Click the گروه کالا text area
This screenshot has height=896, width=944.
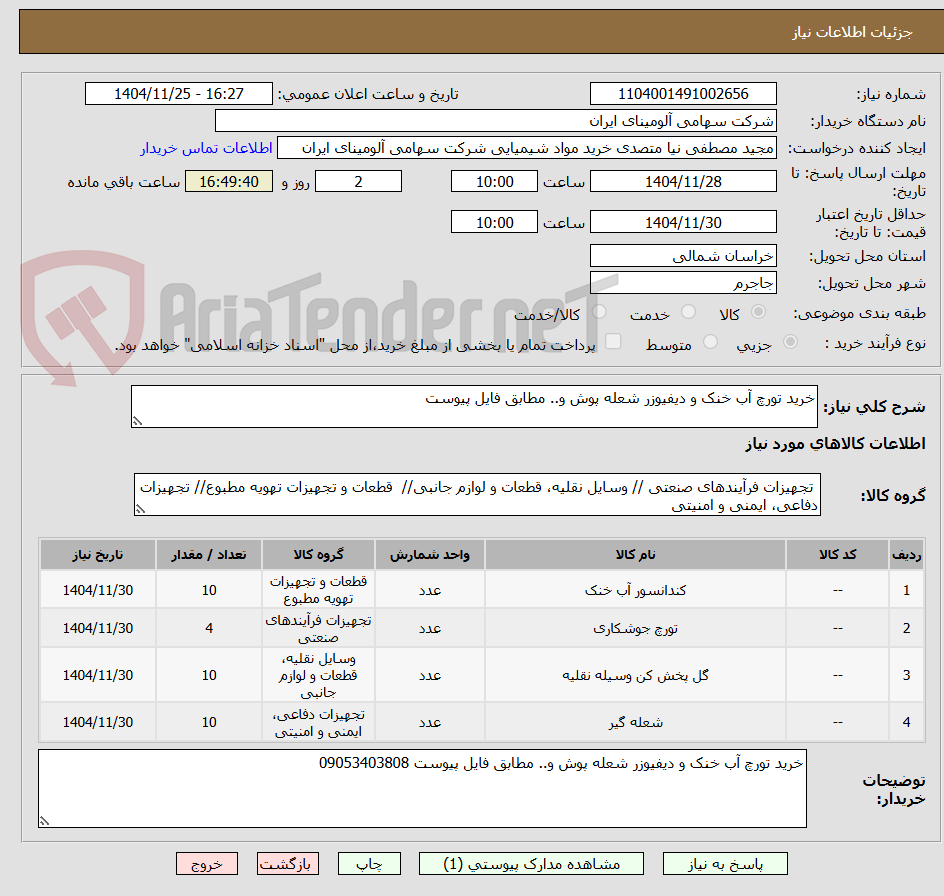(x=477, y=494)
